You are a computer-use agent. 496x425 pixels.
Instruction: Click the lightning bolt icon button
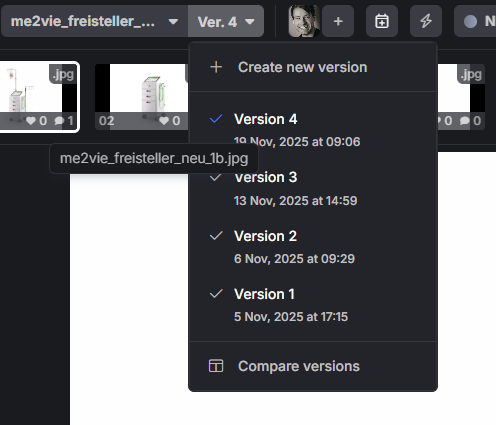click(x=426, y=21)
